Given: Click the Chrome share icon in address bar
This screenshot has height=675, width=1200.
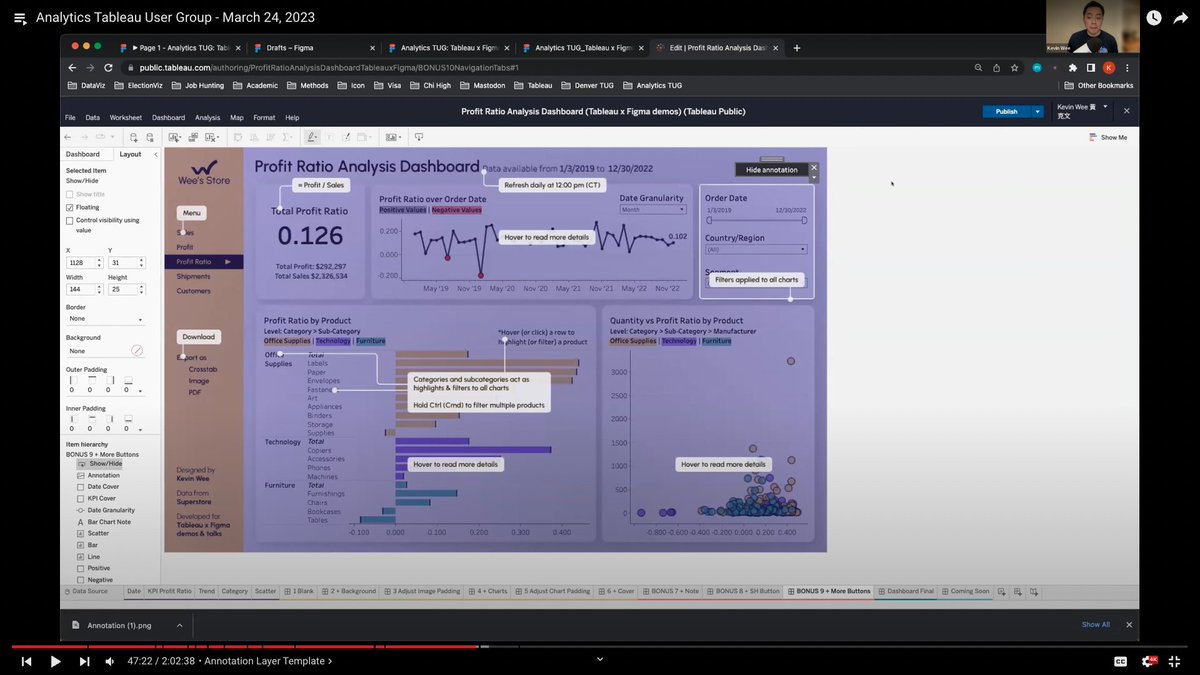Looking at the screenshot, I should [996, 68].
